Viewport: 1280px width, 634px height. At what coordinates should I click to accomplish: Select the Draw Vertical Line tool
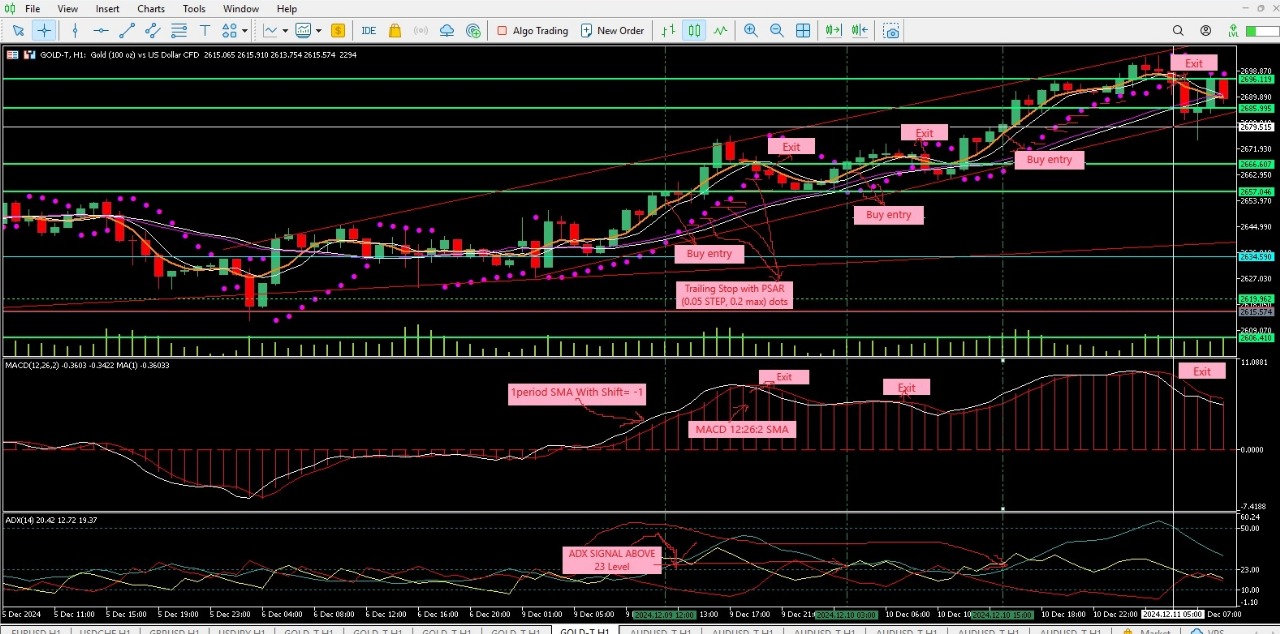[x=74, y=30]
